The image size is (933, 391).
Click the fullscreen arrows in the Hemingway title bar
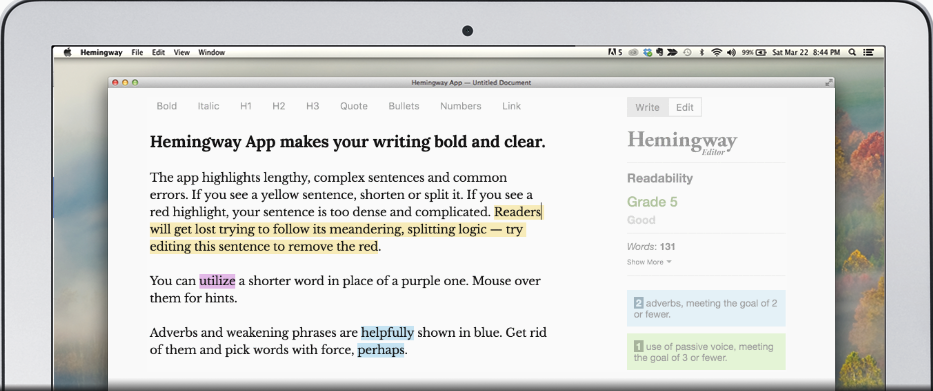click(x=829, y=83)
